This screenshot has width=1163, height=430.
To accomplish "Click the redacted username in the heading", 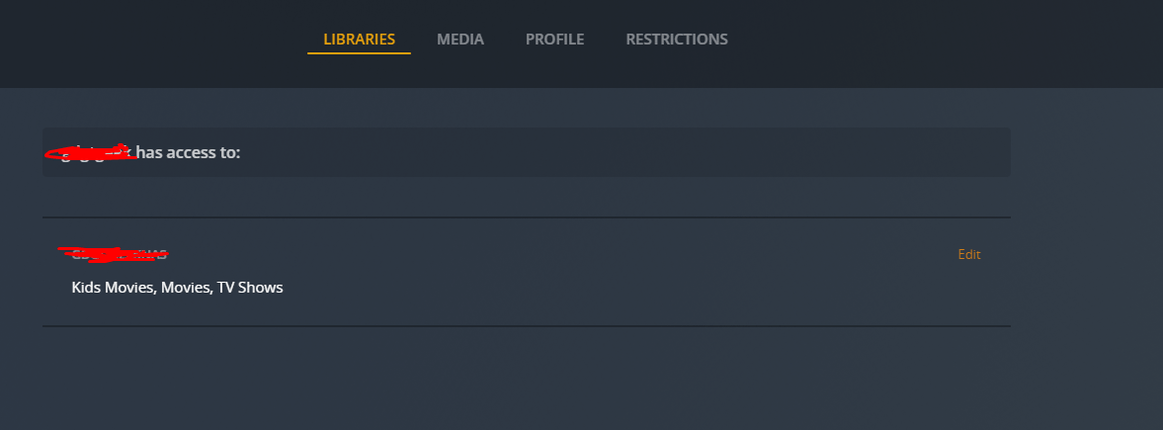I will click(x=91, y=153).
